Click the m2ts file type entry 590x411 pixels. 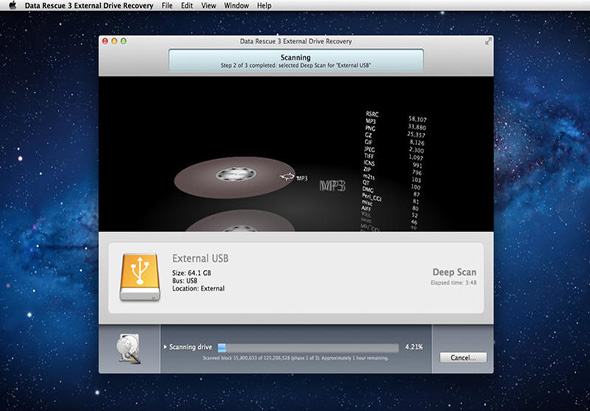[x=368, y=177]
